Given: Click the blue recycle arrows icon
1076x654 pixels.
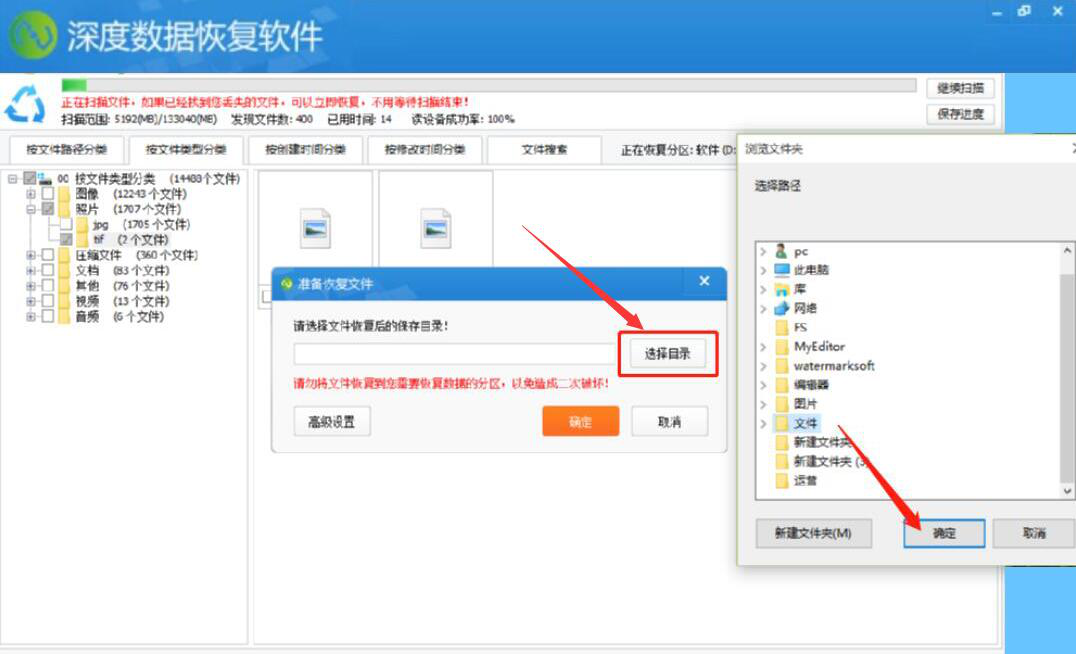Looking at the screenshot, I should tap(25, 104).
